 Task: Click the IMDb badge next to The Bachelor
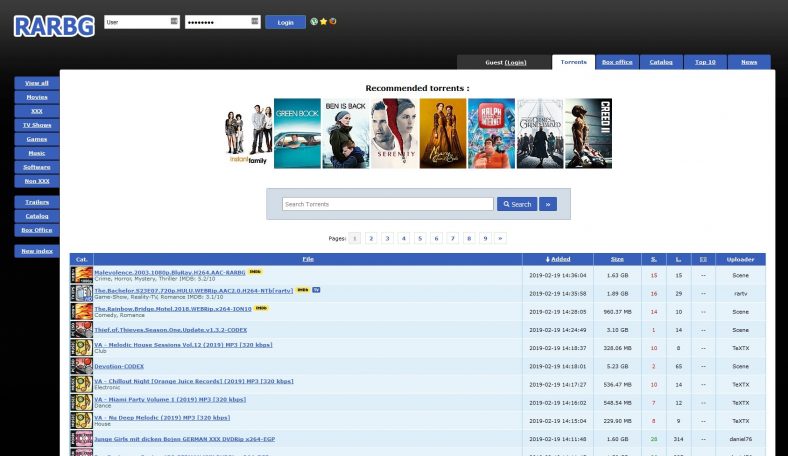coord(303,290)
